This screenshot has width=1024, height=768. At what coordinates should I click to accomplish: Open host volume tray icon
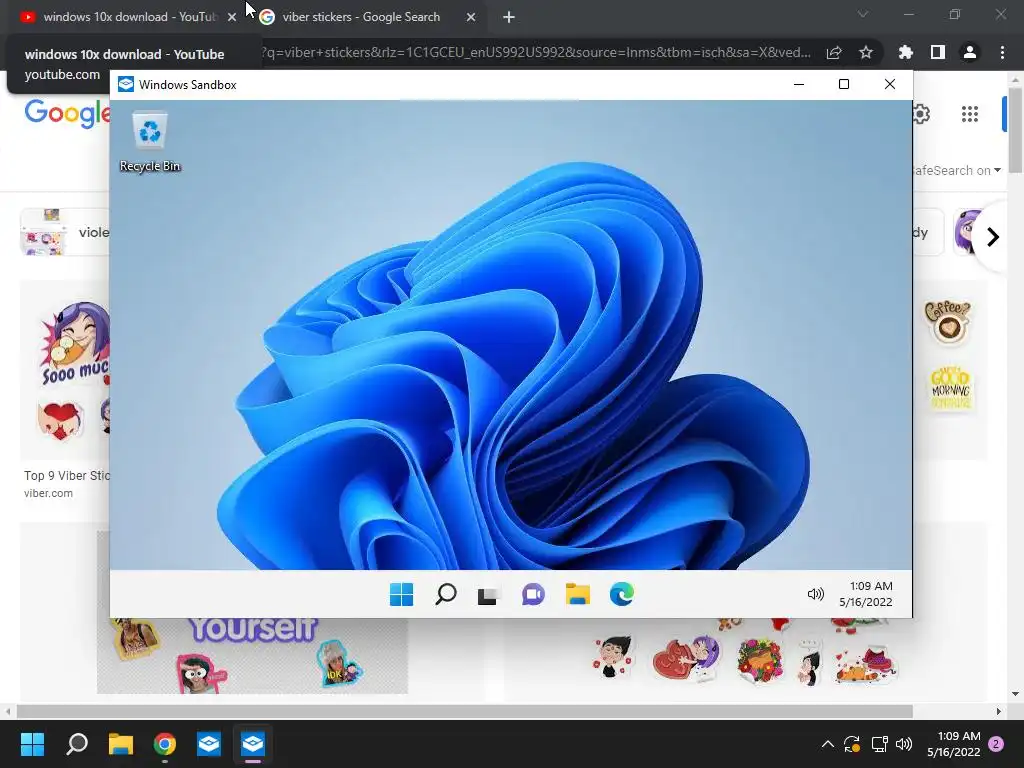904,744
